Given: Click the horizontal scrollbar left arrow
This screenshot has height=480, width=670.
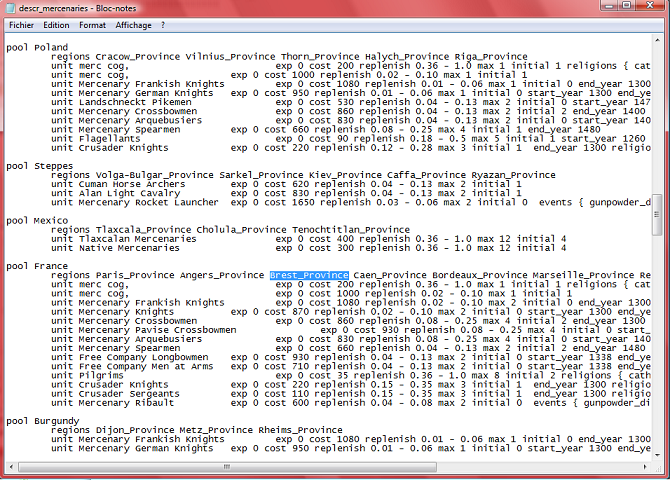Looking at the screenshot, I should click(11, 467).
